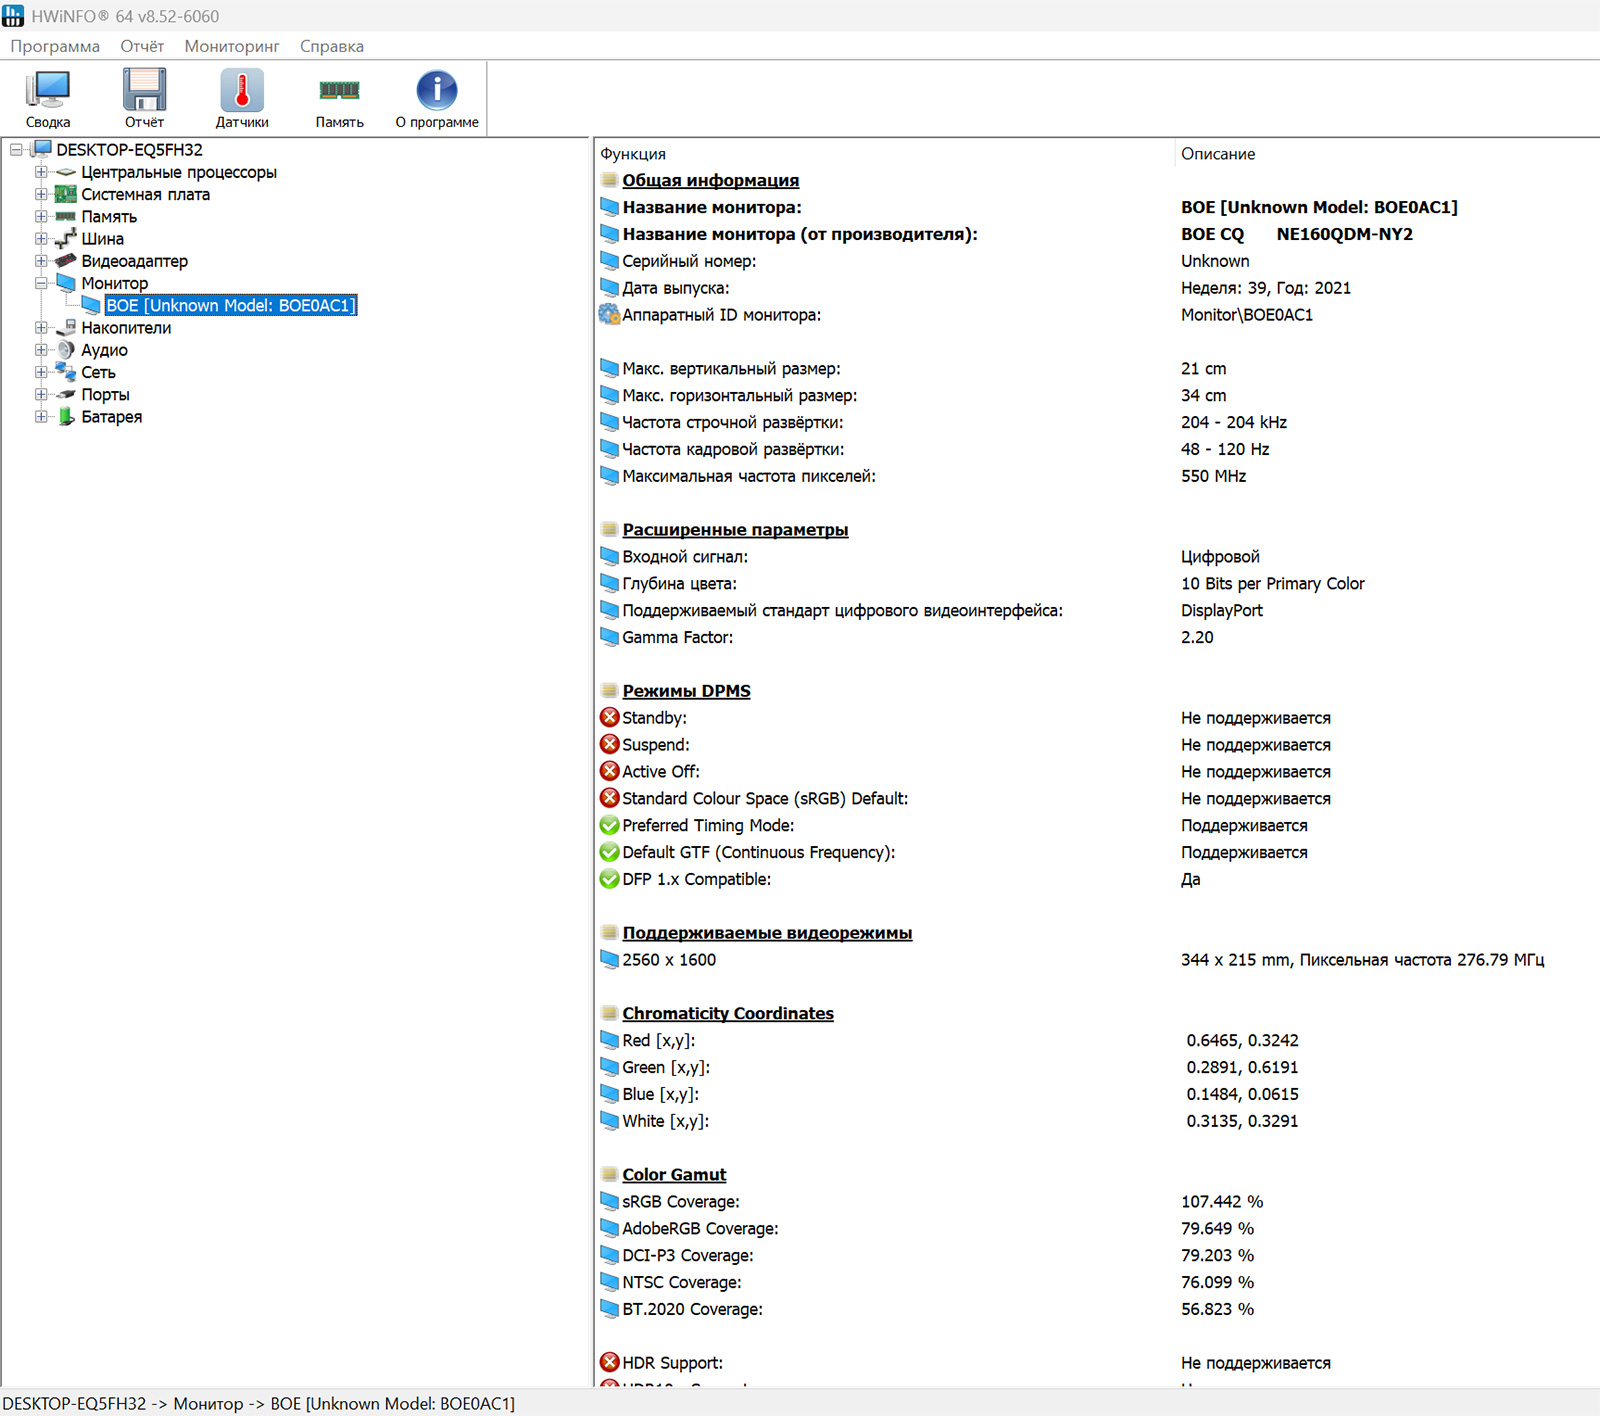The width and height of the screenshot is (1600, 1416).
Task: Open the Справка menu
Action: pos(332,46)
